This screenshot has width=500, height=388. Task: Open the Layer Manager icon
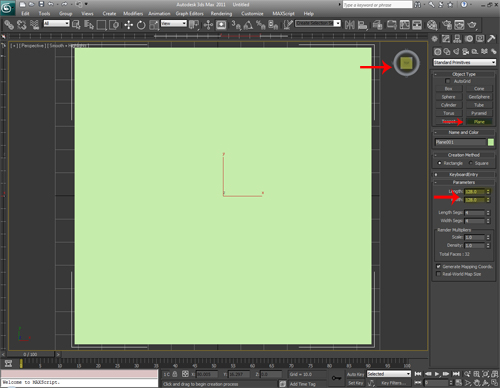click(378, 25)
